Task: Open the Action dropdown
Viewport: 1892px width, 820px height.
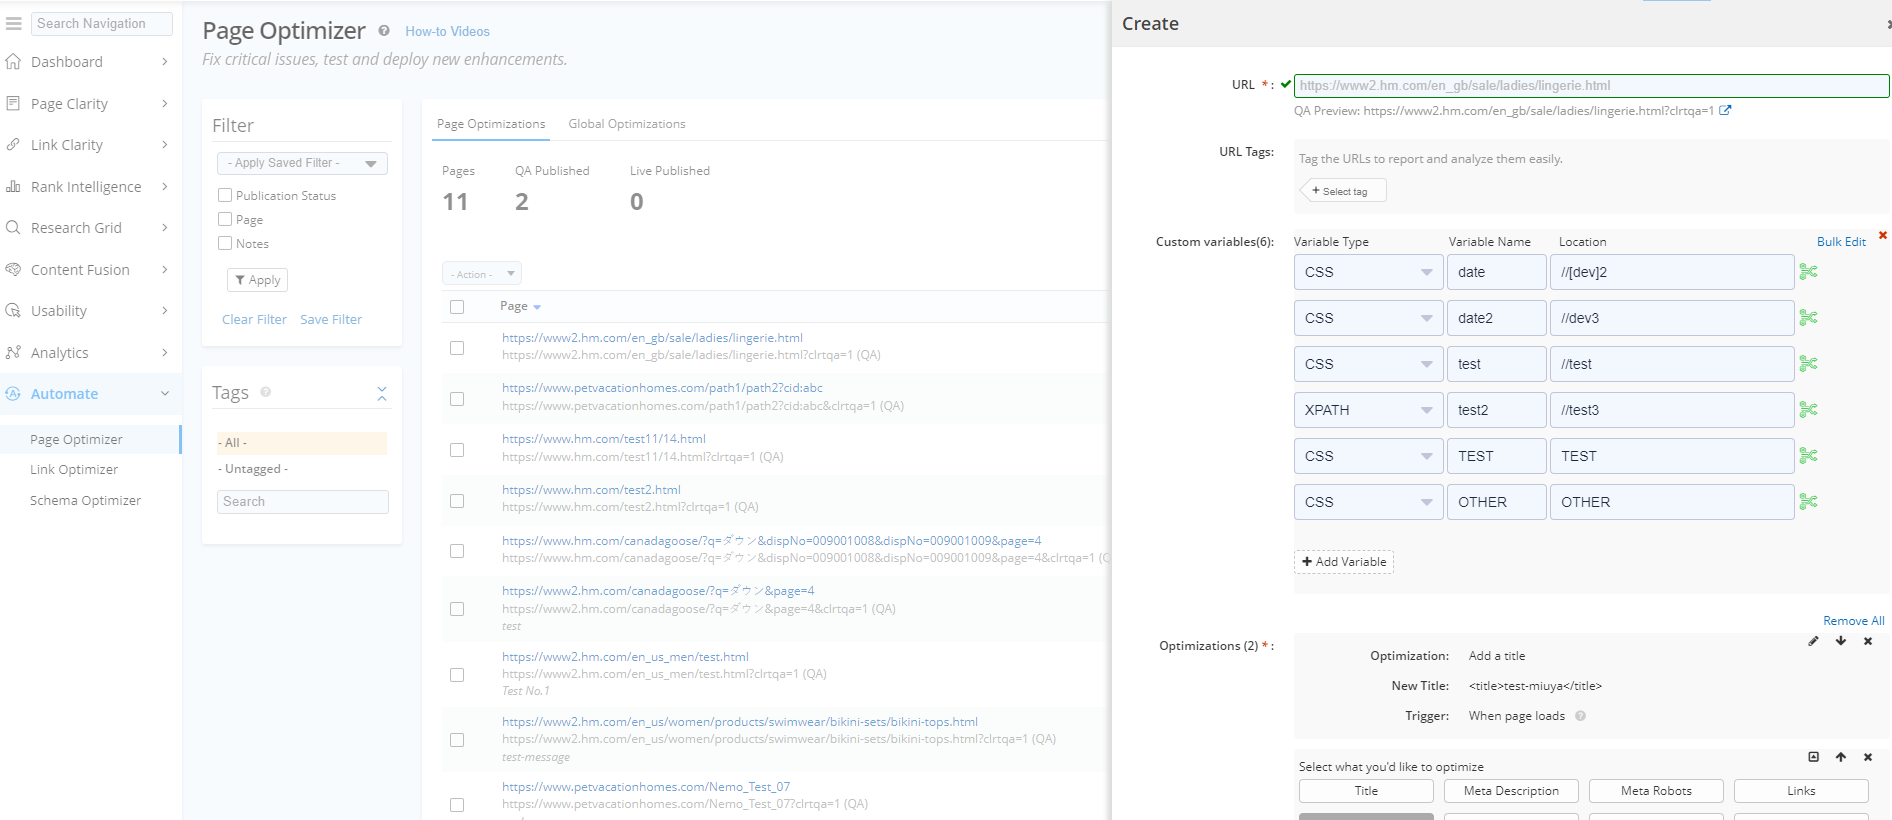Action: (482, 274)
